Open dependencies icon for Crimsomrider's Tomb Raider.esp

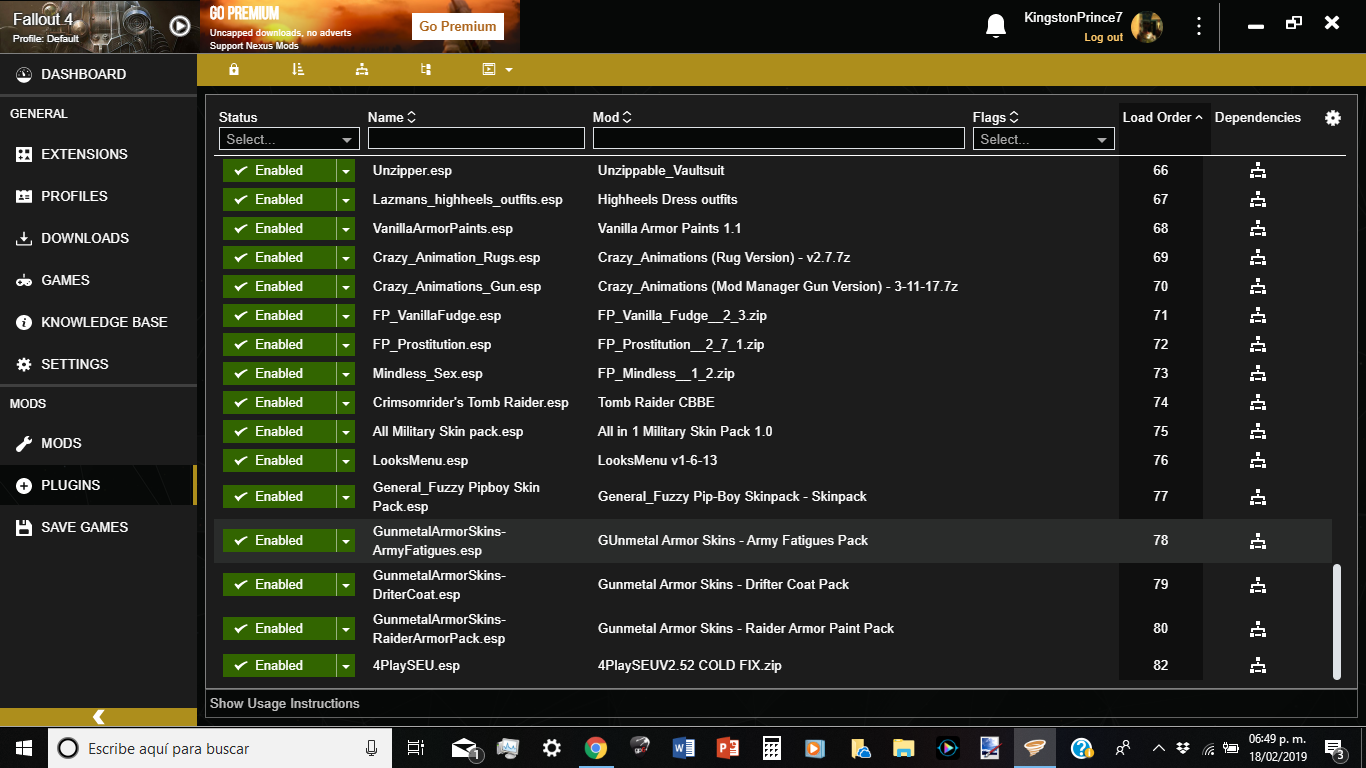click(x=1258, y=403)
